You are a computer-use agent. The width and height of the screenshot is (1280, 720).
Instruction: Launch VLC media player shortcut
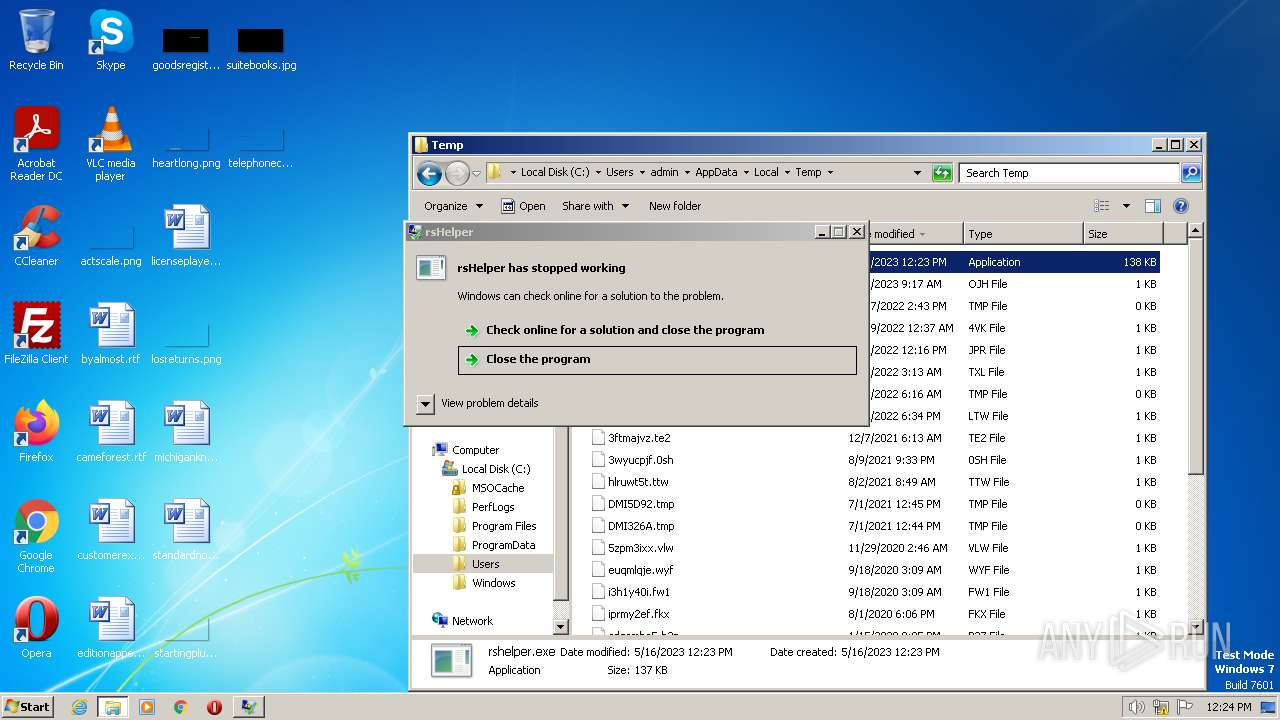110,145
